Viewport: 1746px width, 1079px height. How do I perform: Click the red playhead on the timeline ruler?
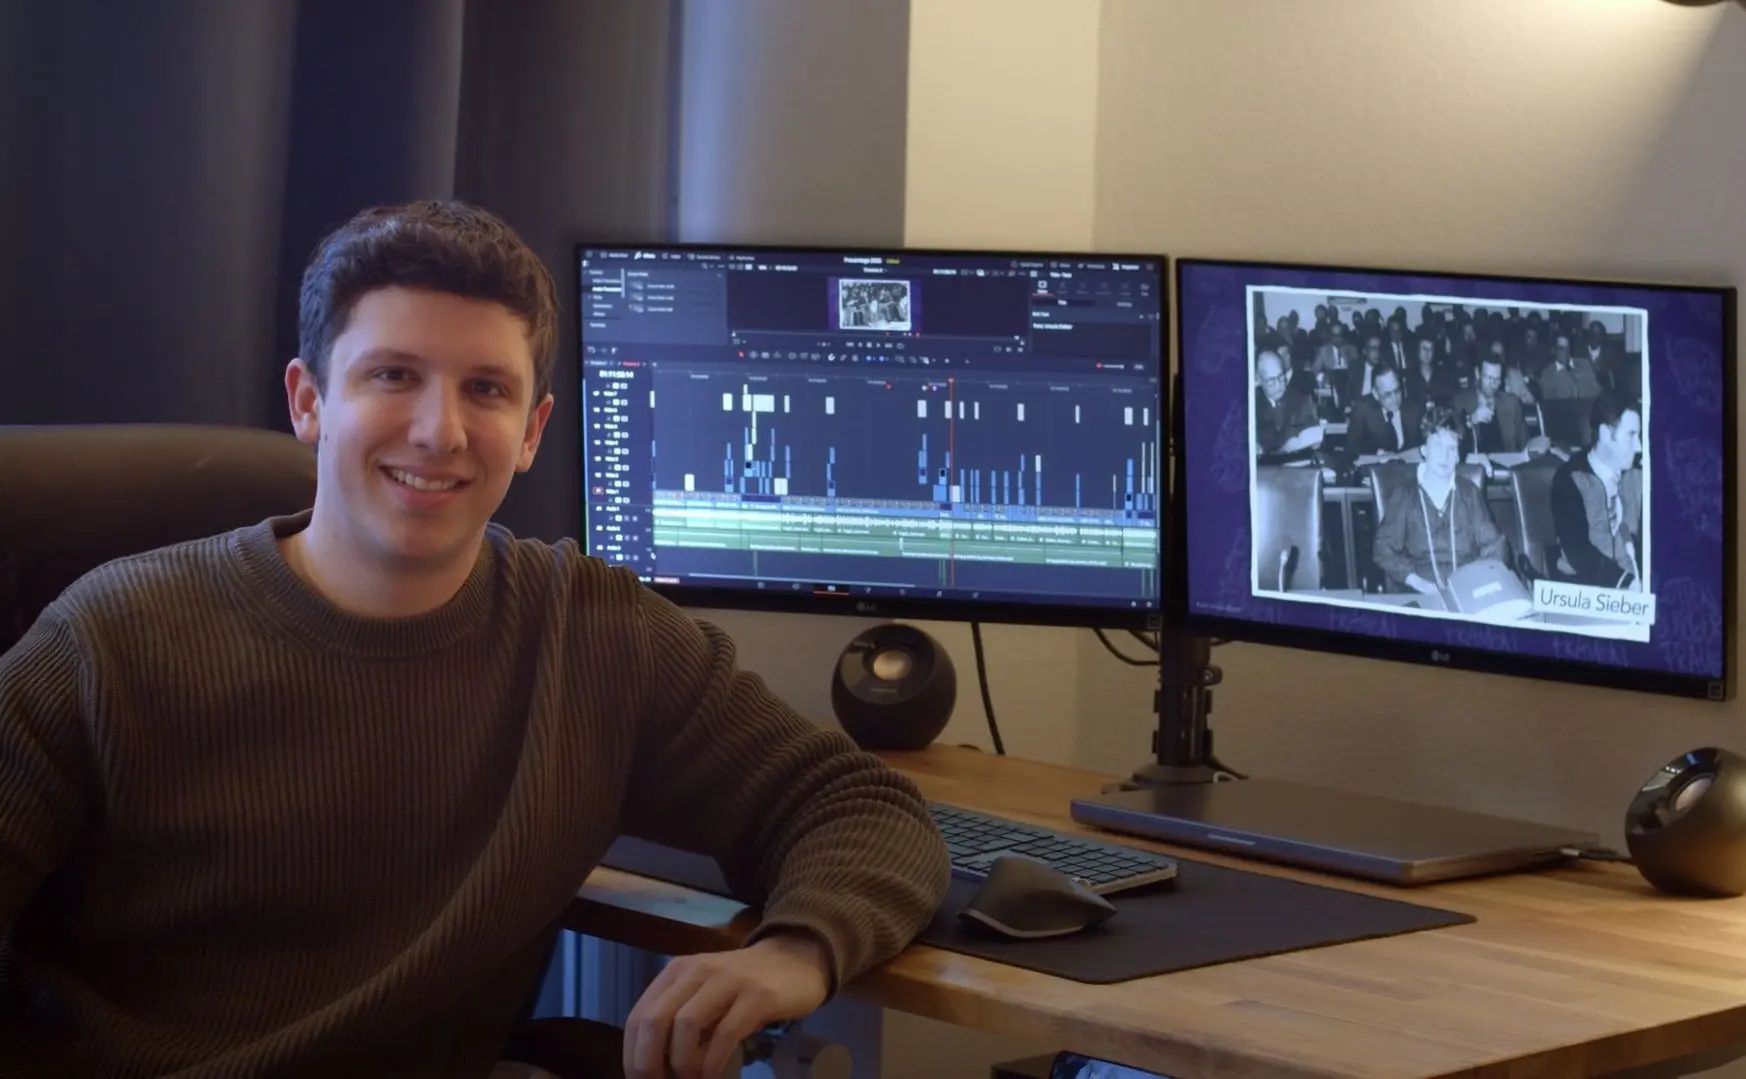point(951,380)
